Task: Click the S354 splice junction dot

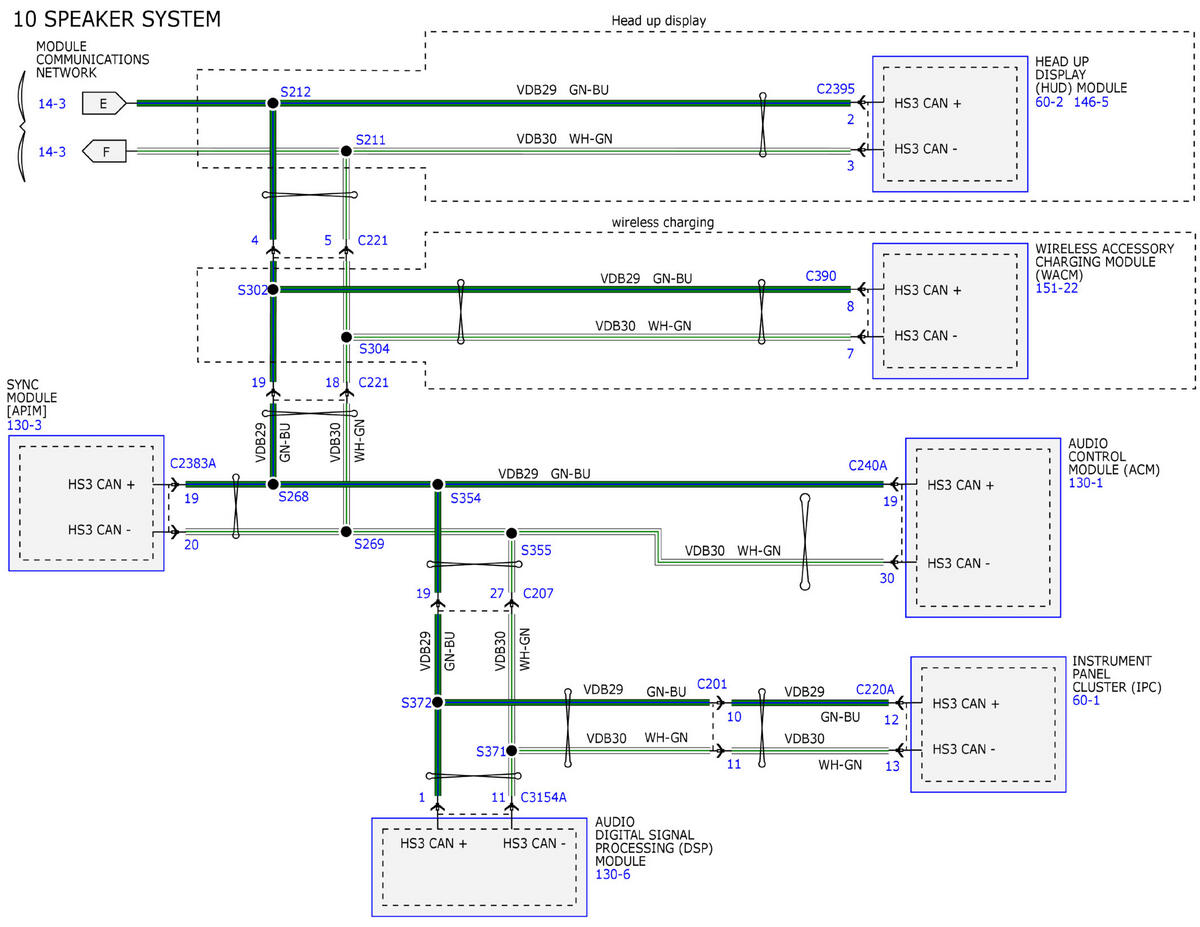Action: (x=437, y=484)
